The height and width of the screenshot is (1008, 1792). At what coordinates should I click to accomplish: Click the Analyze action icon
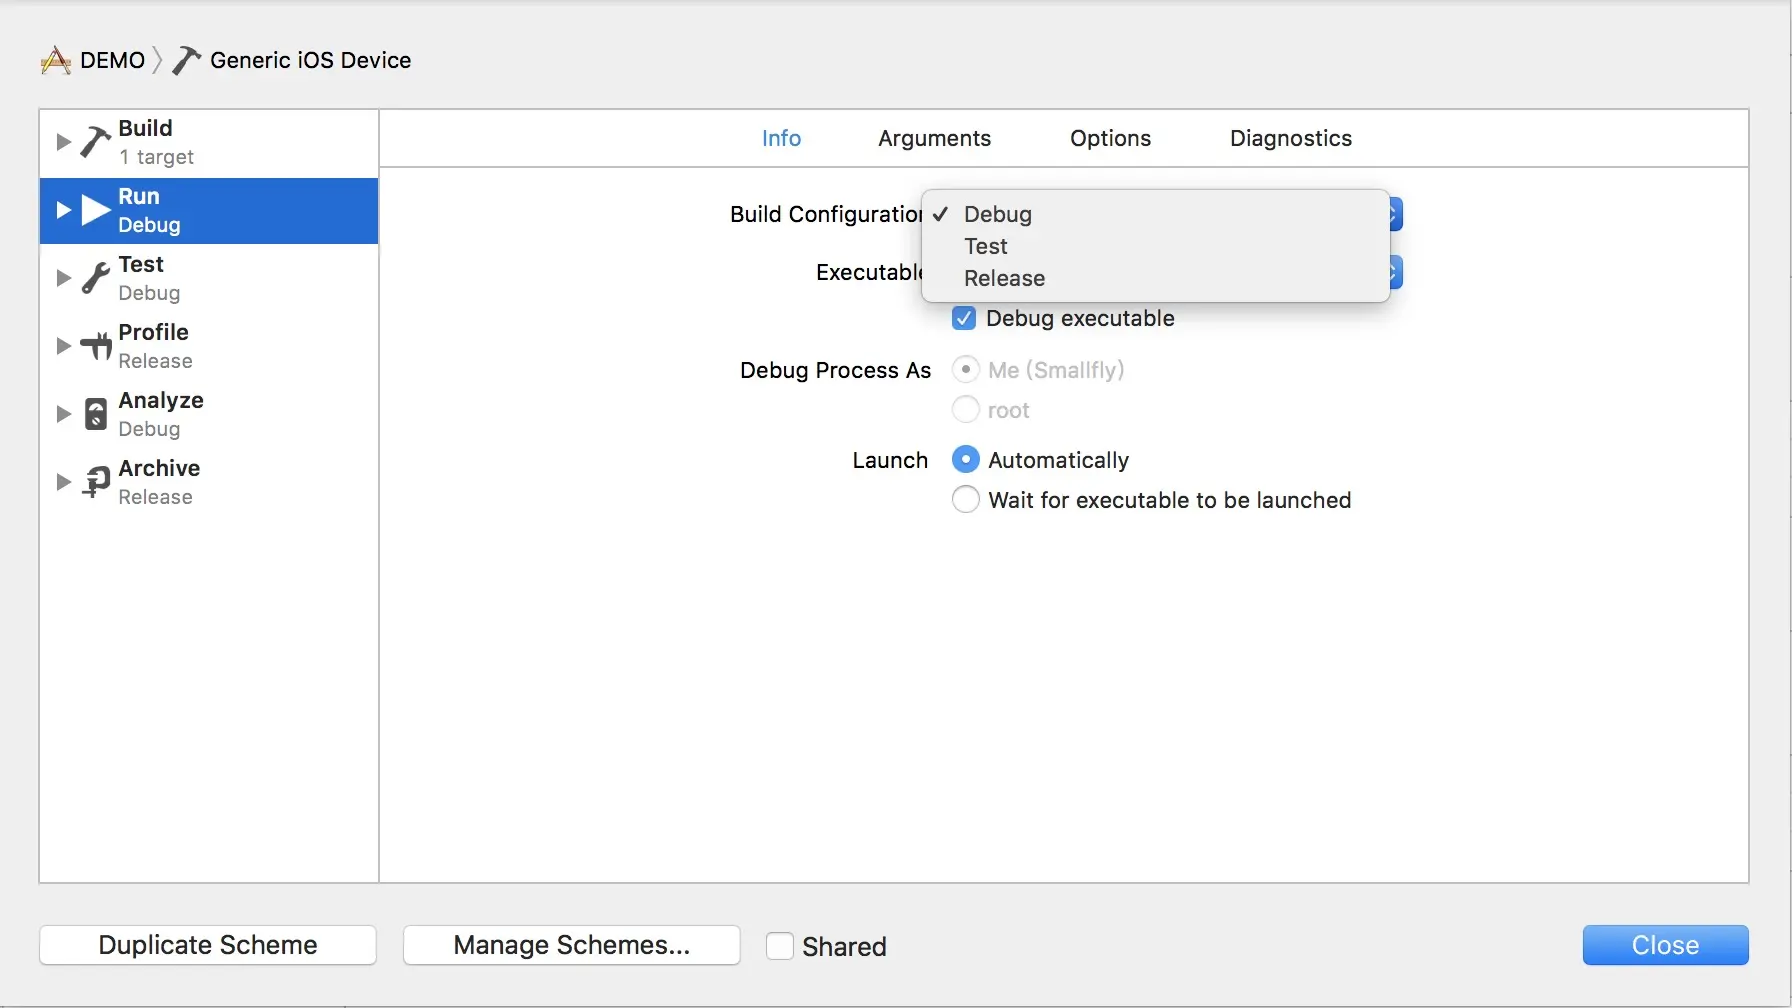[96, 414]
